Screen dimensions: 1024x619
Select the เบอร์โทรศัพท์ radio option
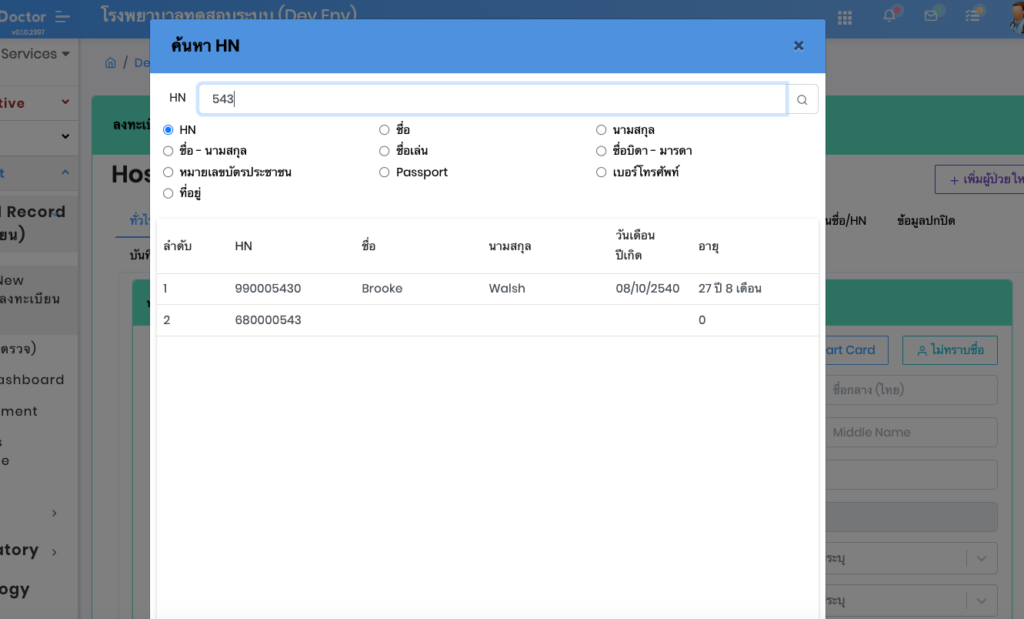coord(601,172)
